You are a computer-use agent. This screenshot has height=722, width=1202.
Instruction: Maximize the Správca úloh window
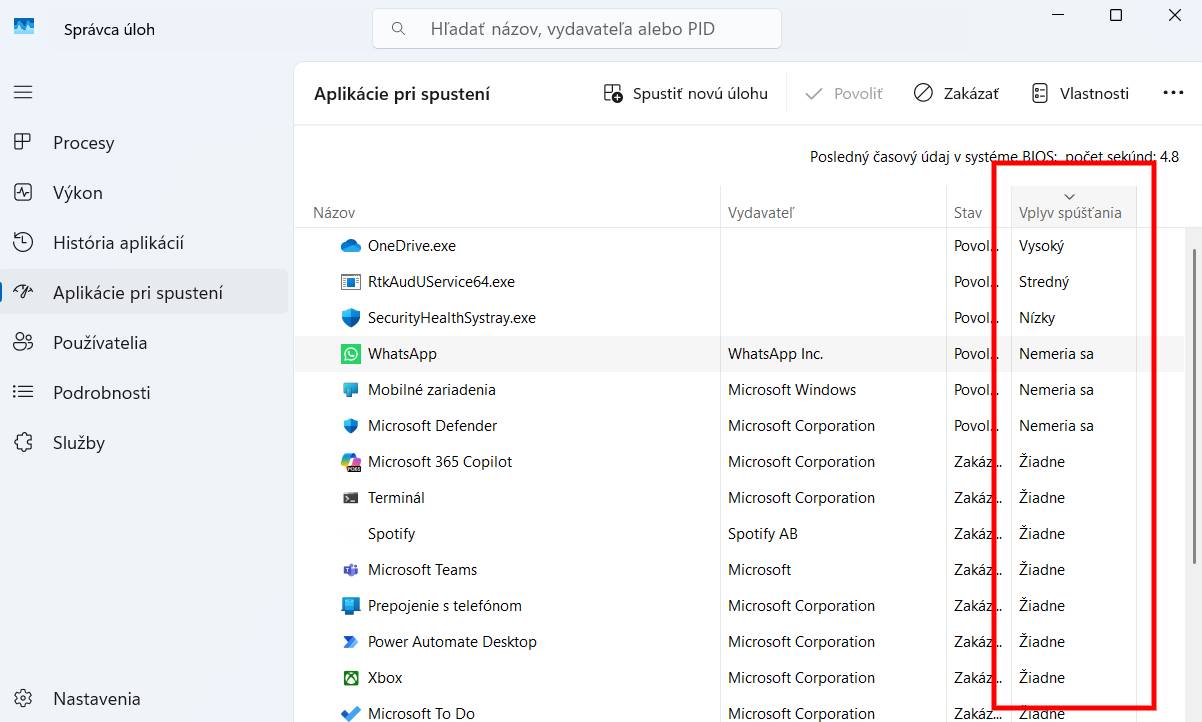tap(1116, 15)
